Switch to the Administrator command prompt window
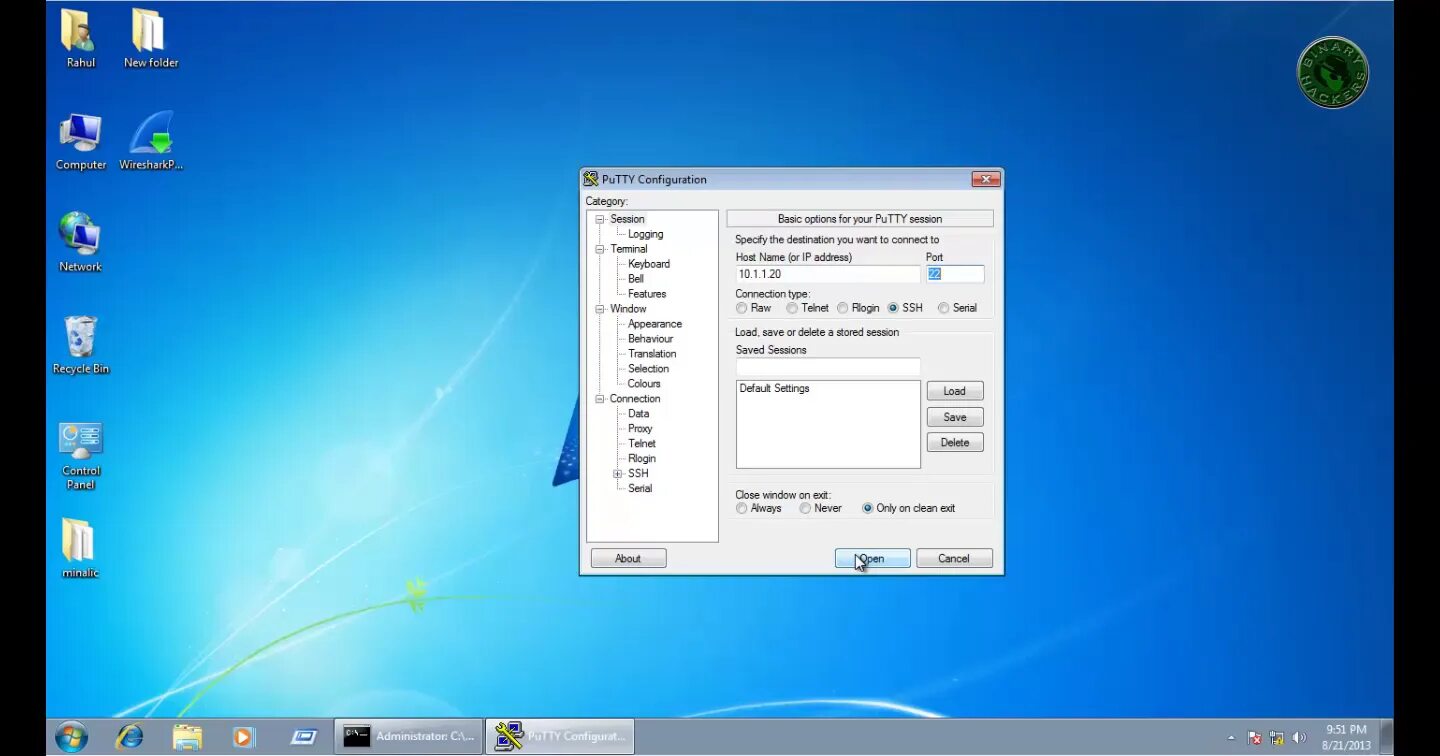1440x756 pixels. pyautogui.click(x=408, y=736)
